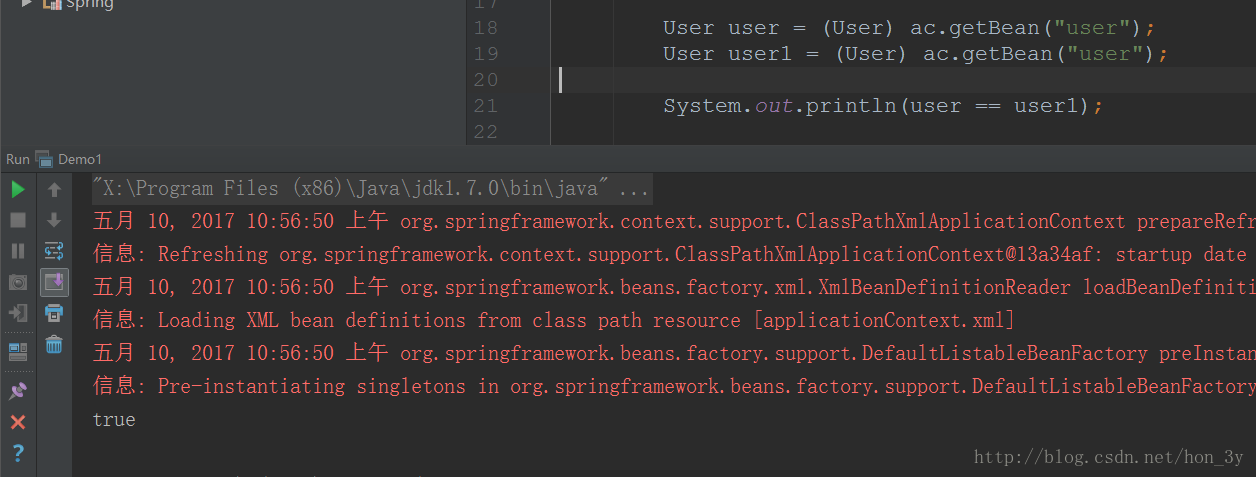Open Help with the question mark icon
Screen dimensions: 1256x477
click(x=18, y=453)
